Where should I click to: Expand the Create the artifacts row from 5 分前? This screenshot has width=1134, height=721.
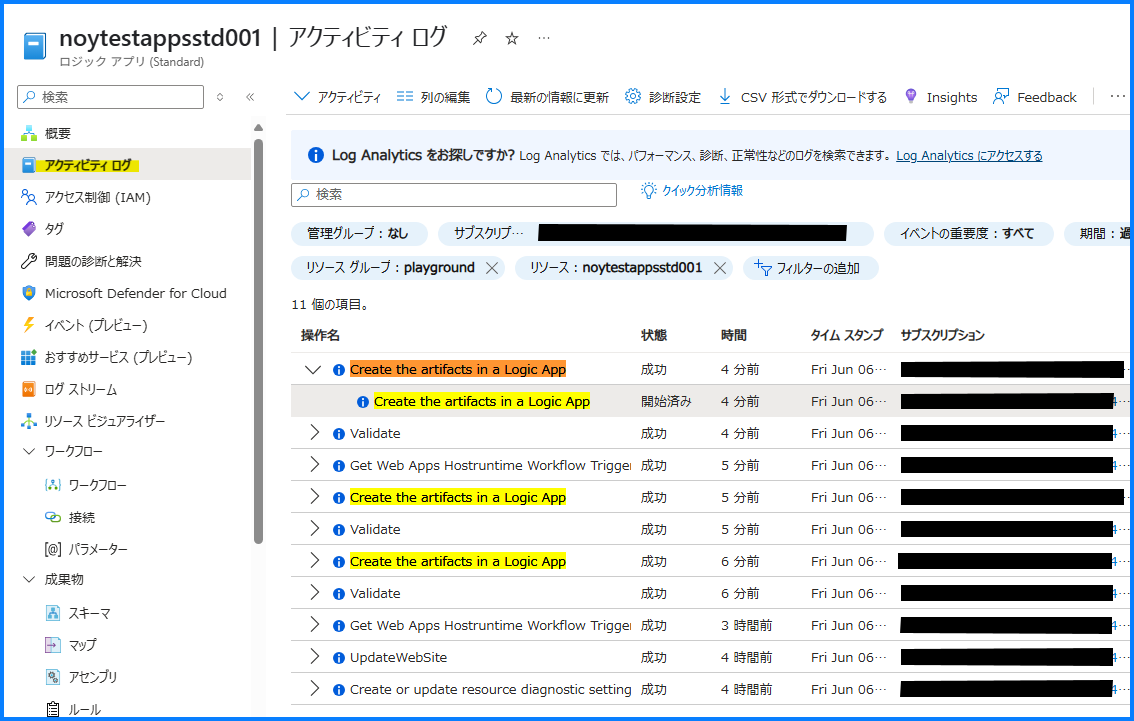coord(314,497)
